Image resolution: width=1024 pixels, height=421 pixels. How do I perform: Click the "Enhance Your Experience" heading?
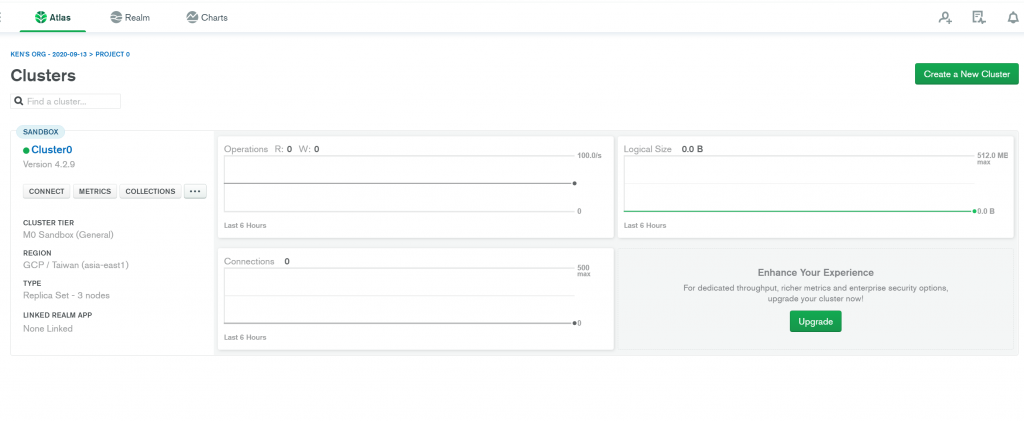(816, 272)
